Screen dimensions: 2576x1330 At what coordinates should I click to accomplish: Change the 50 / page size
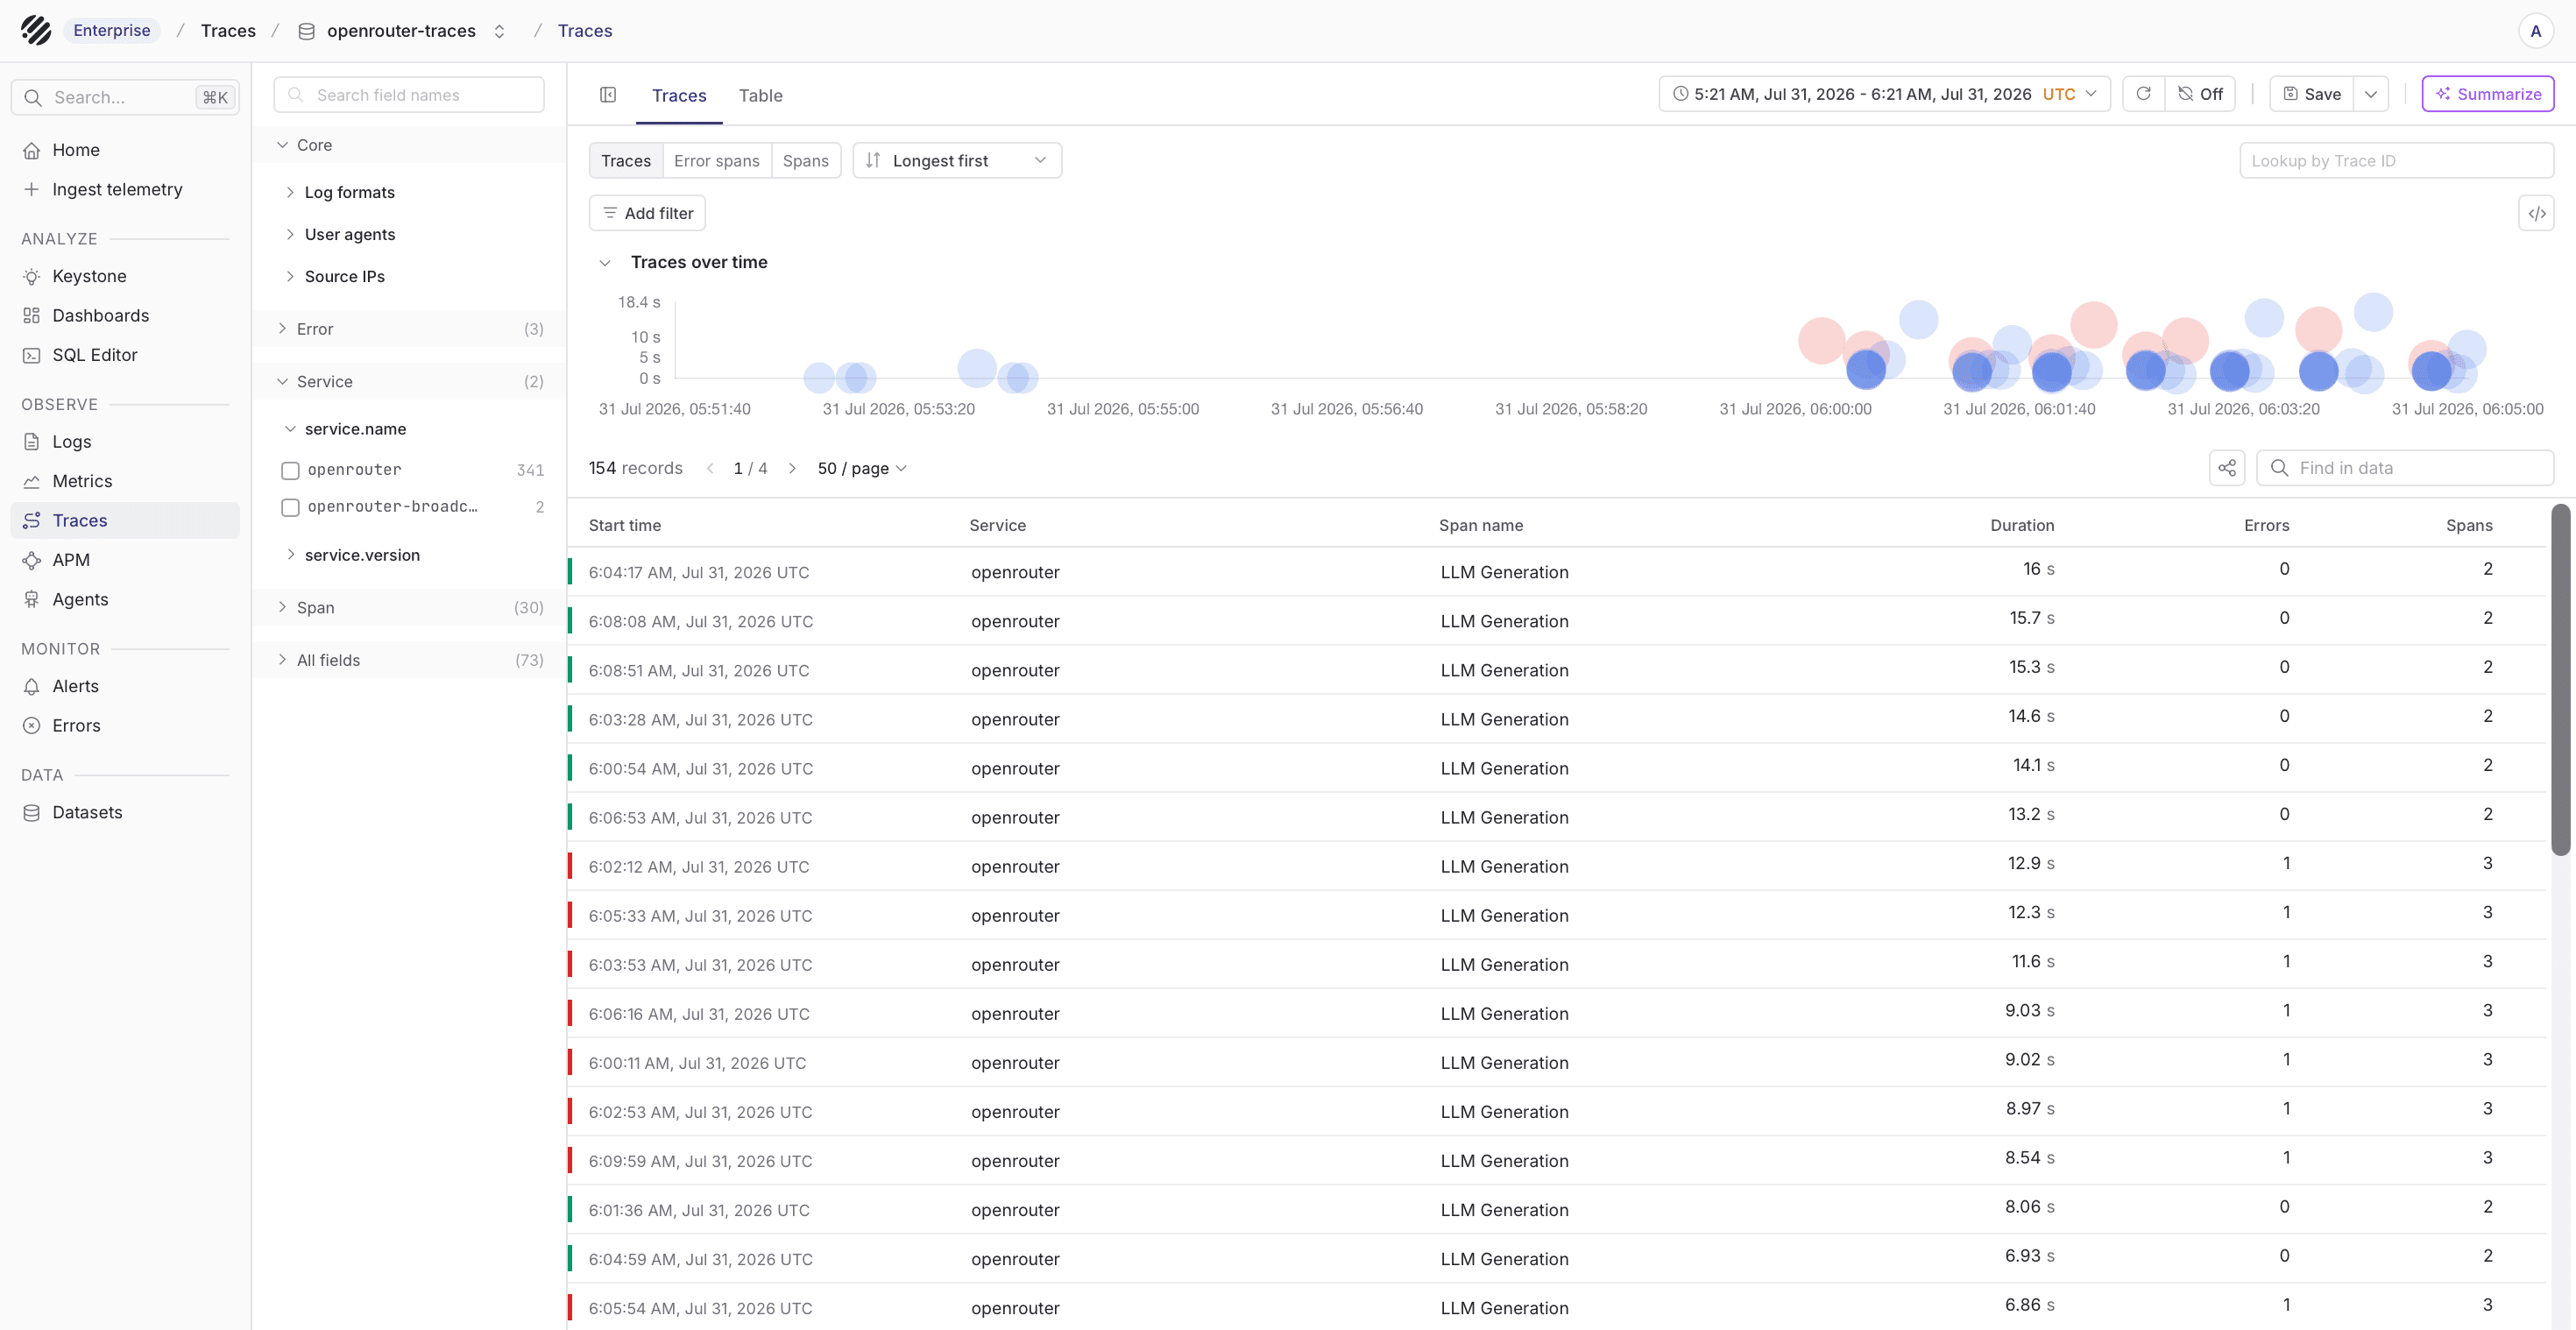pyautogui.click(x=862, y=468)
